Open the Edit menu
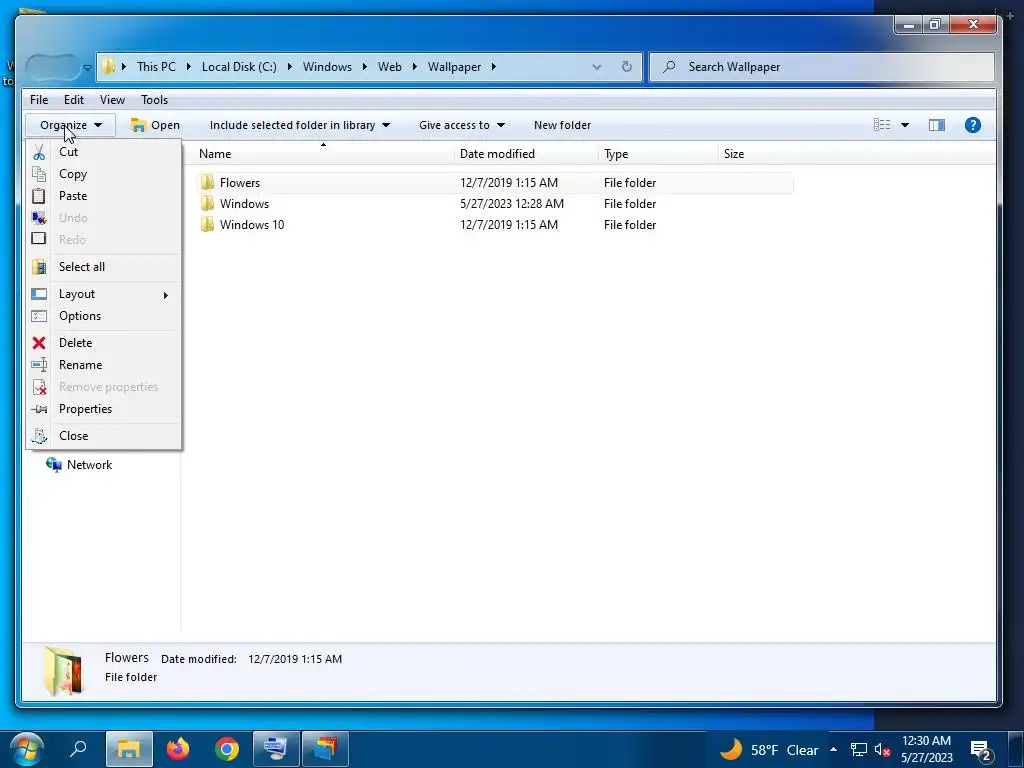Image resolution: width=1024 pixels, height=768 pixels. pos(74,100)
